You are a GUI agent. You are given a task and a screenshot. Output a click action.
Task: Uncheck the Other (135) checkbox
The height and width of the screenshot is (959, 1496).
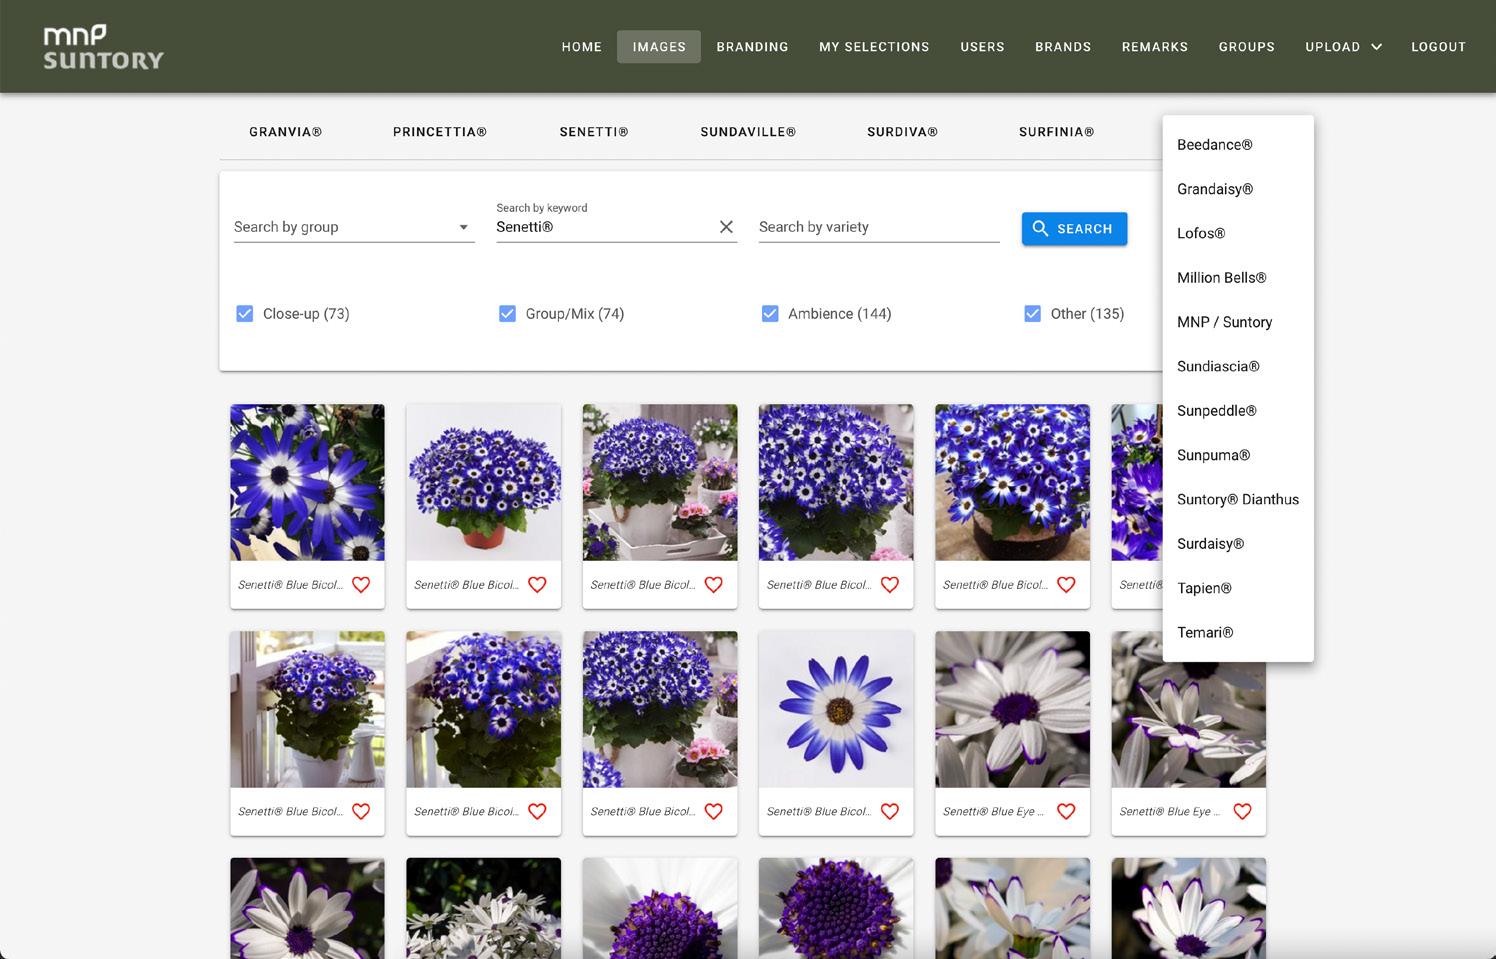point(1032,314)
